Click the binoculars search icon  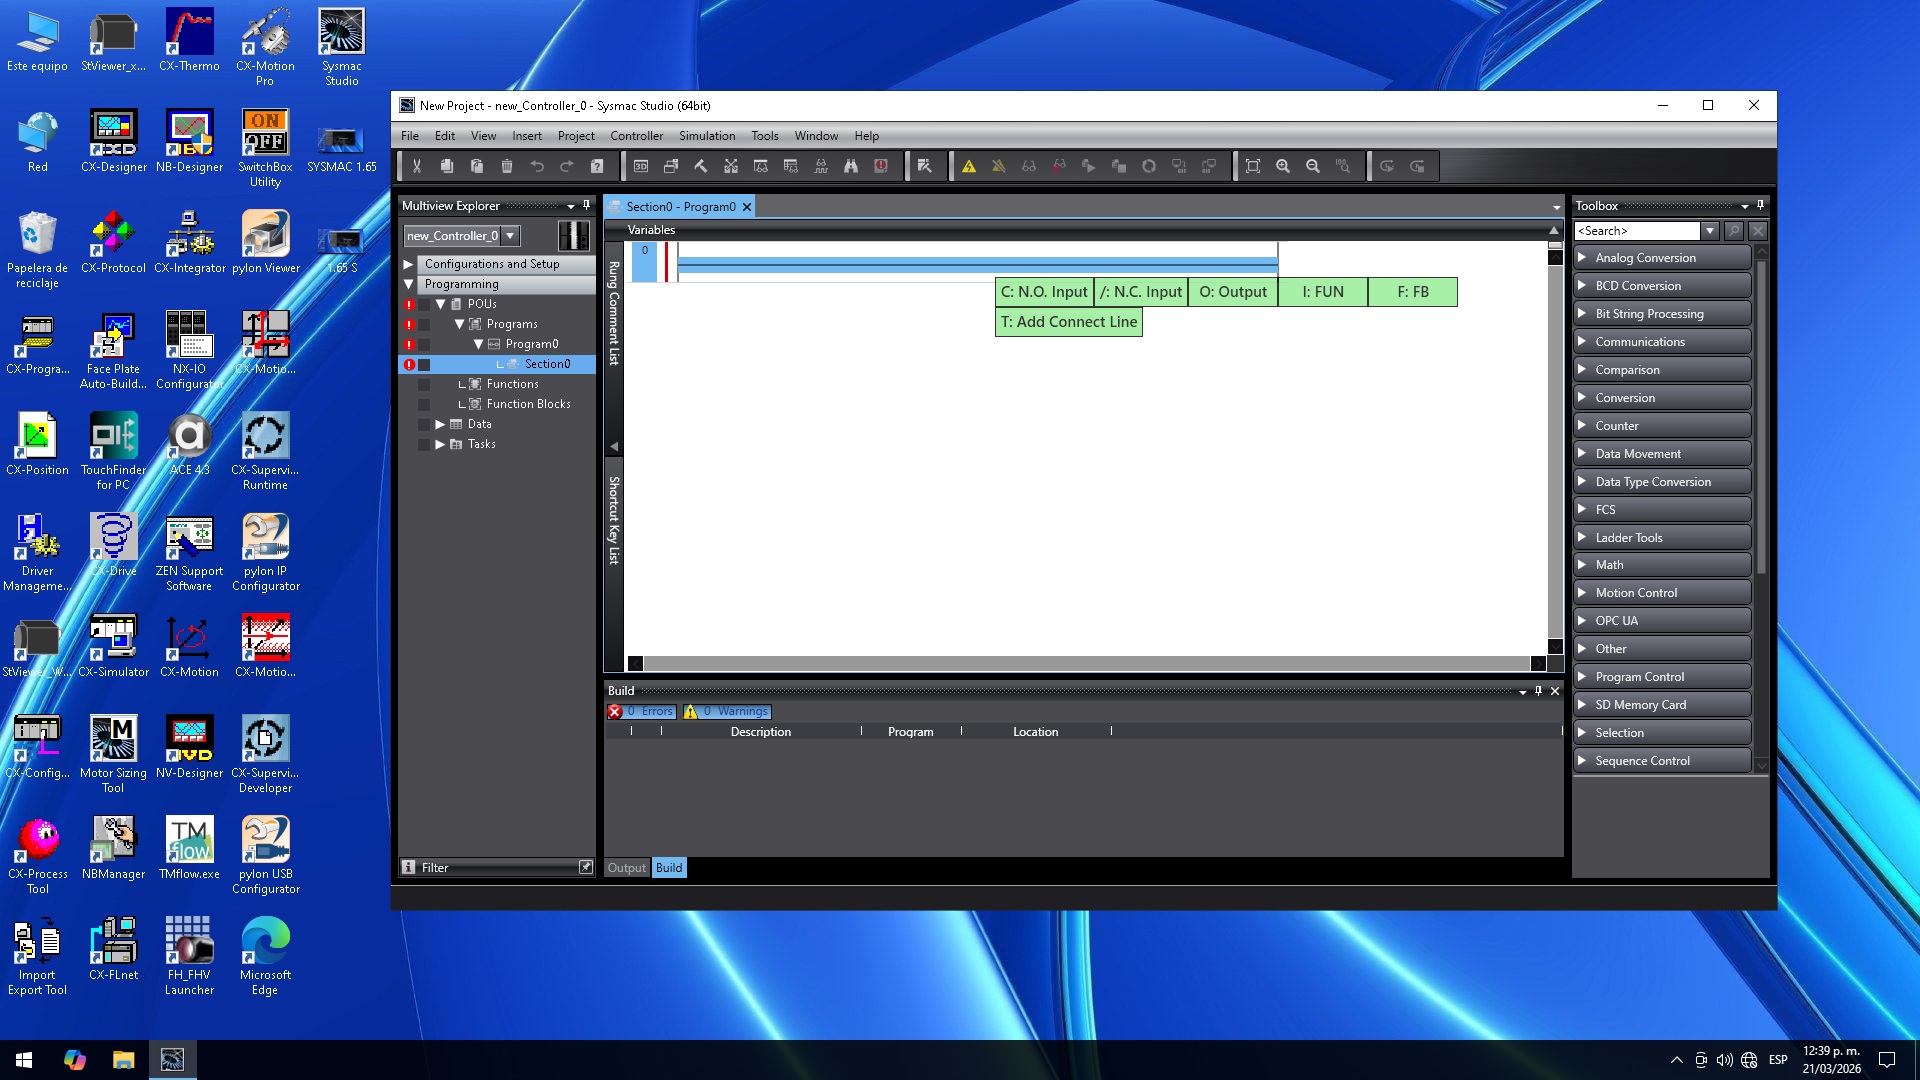click(x=851, y=166)
